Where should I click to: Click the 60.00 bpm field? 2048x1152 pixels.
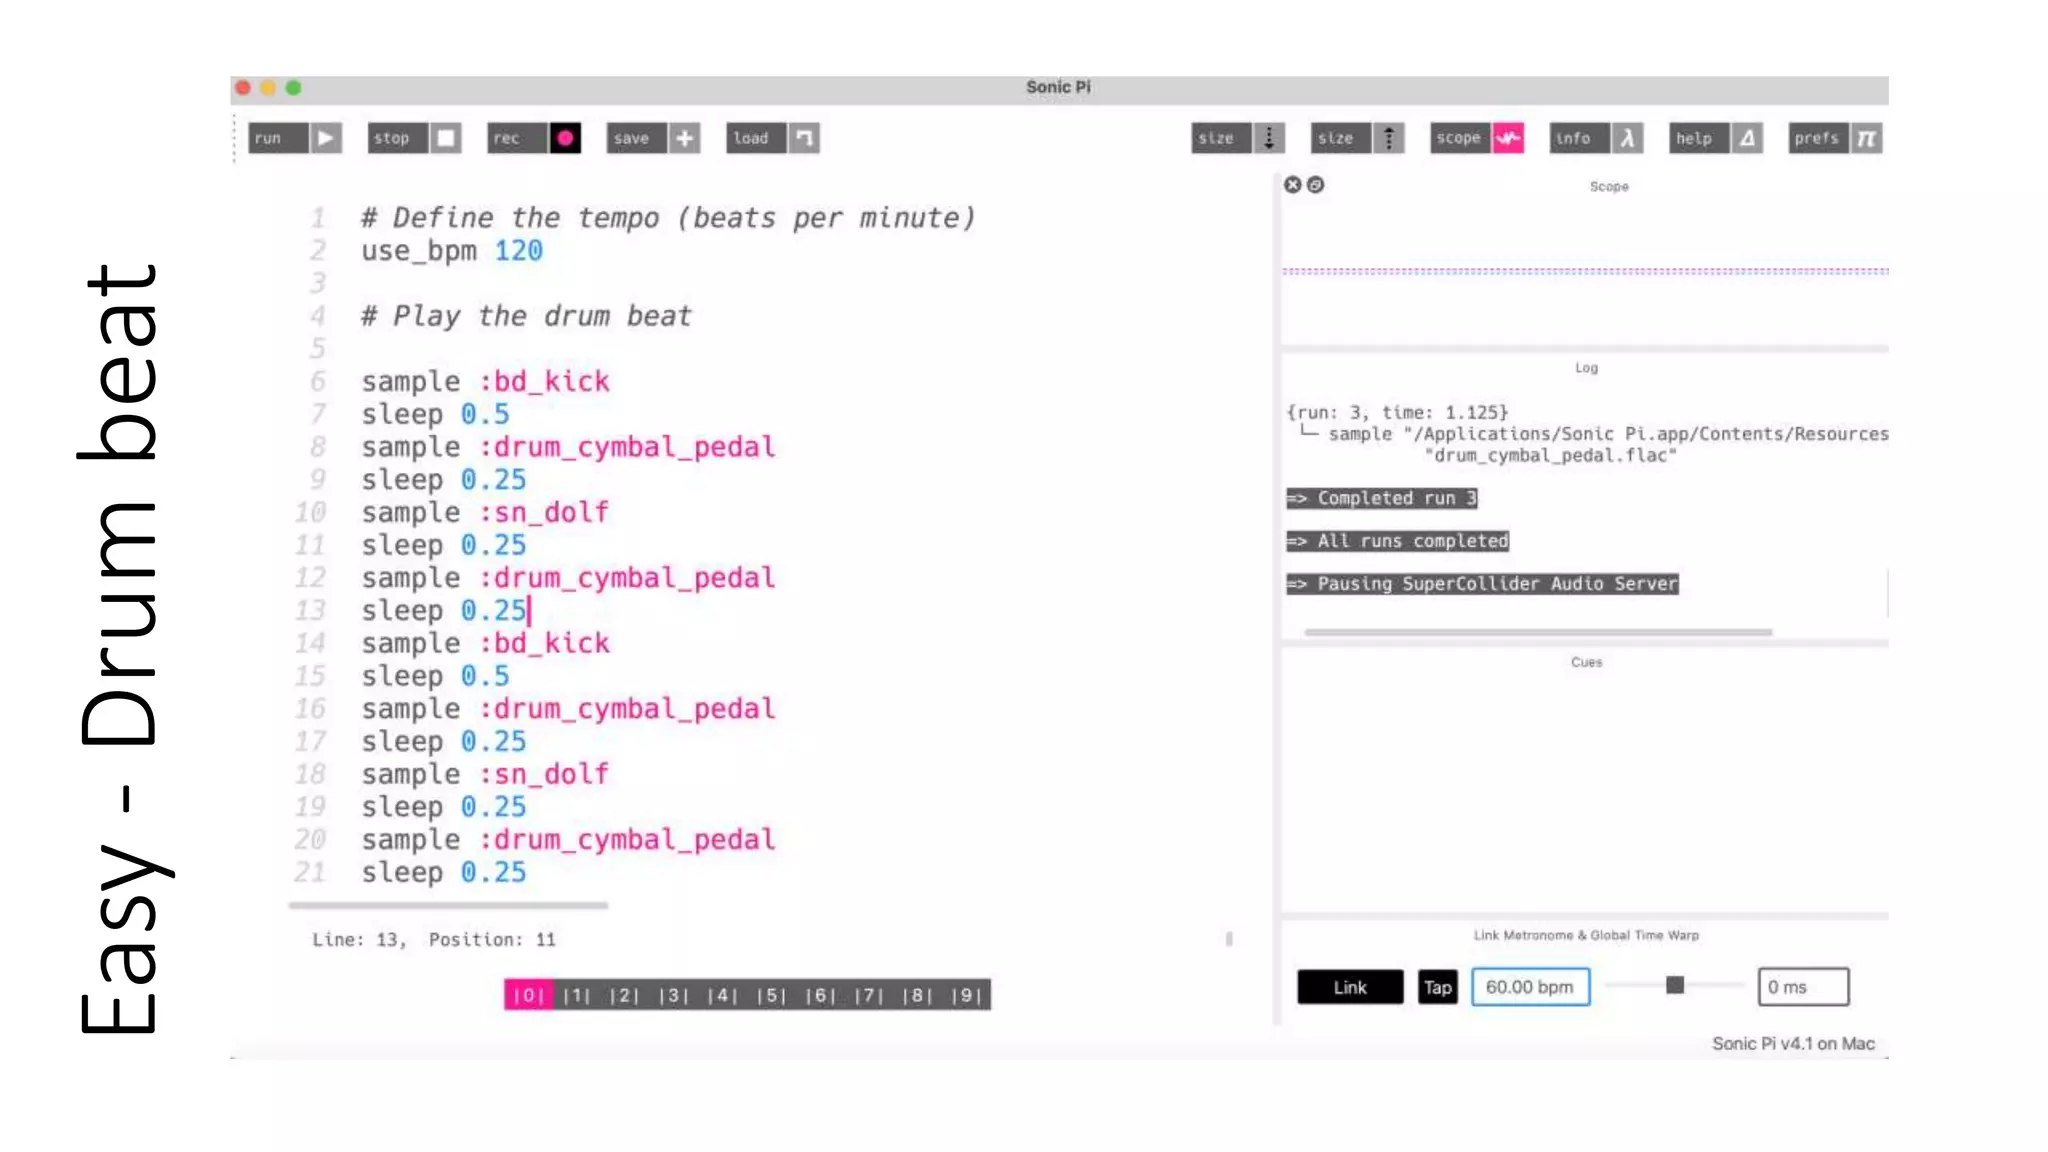pyautogui.click(x=1530, y=987)
